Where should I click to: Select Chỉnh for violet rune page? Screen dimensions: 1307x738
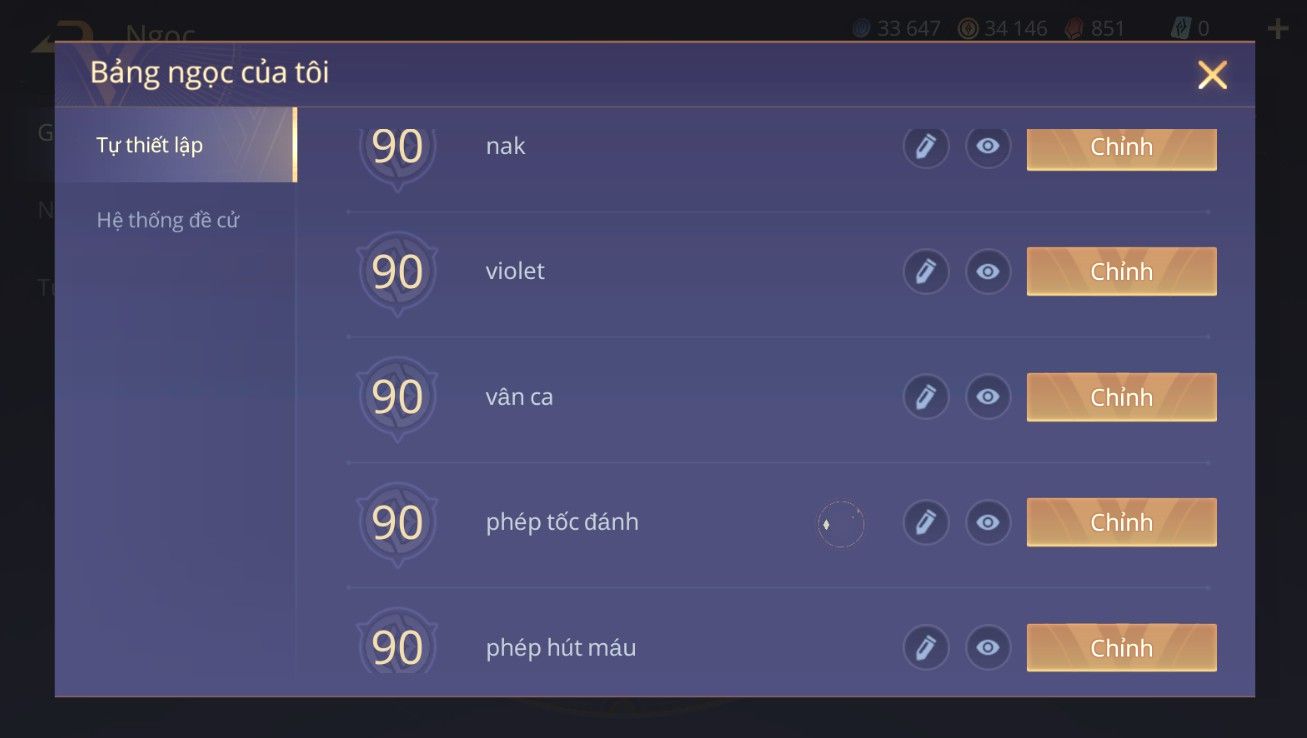1122,272
